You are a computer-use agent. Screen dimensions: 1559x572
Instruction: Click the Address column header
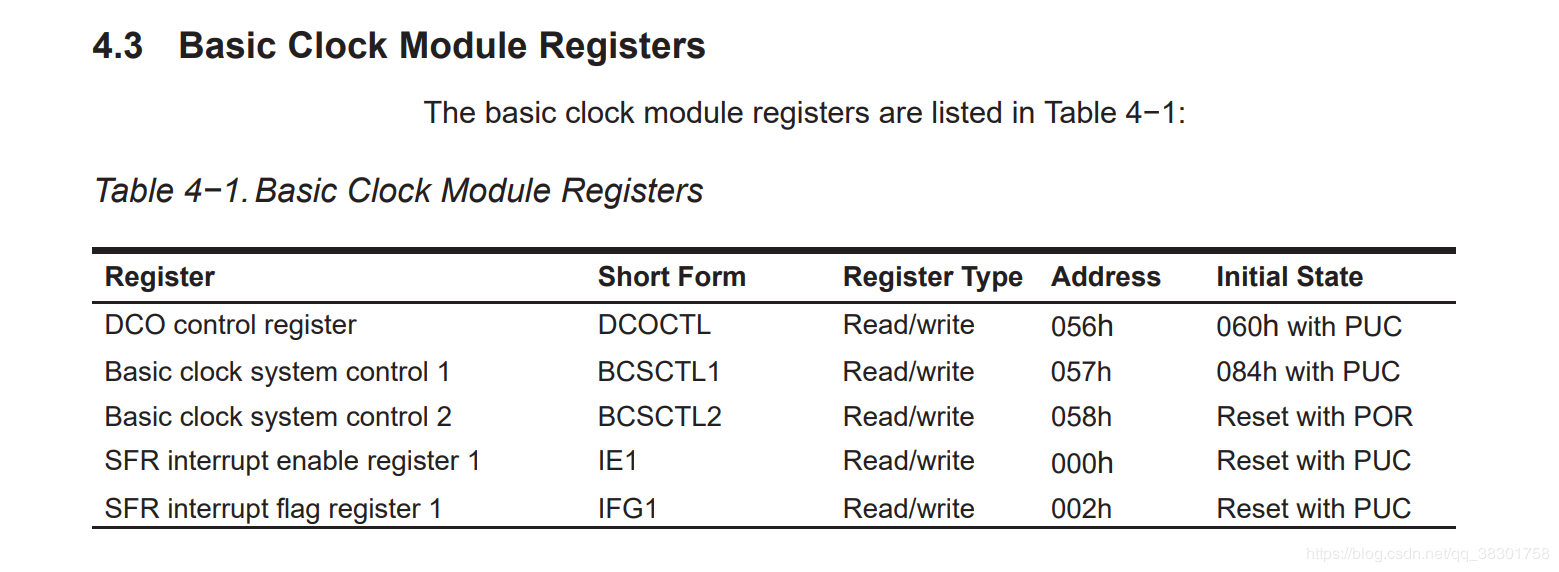(x=1105, y=277)
